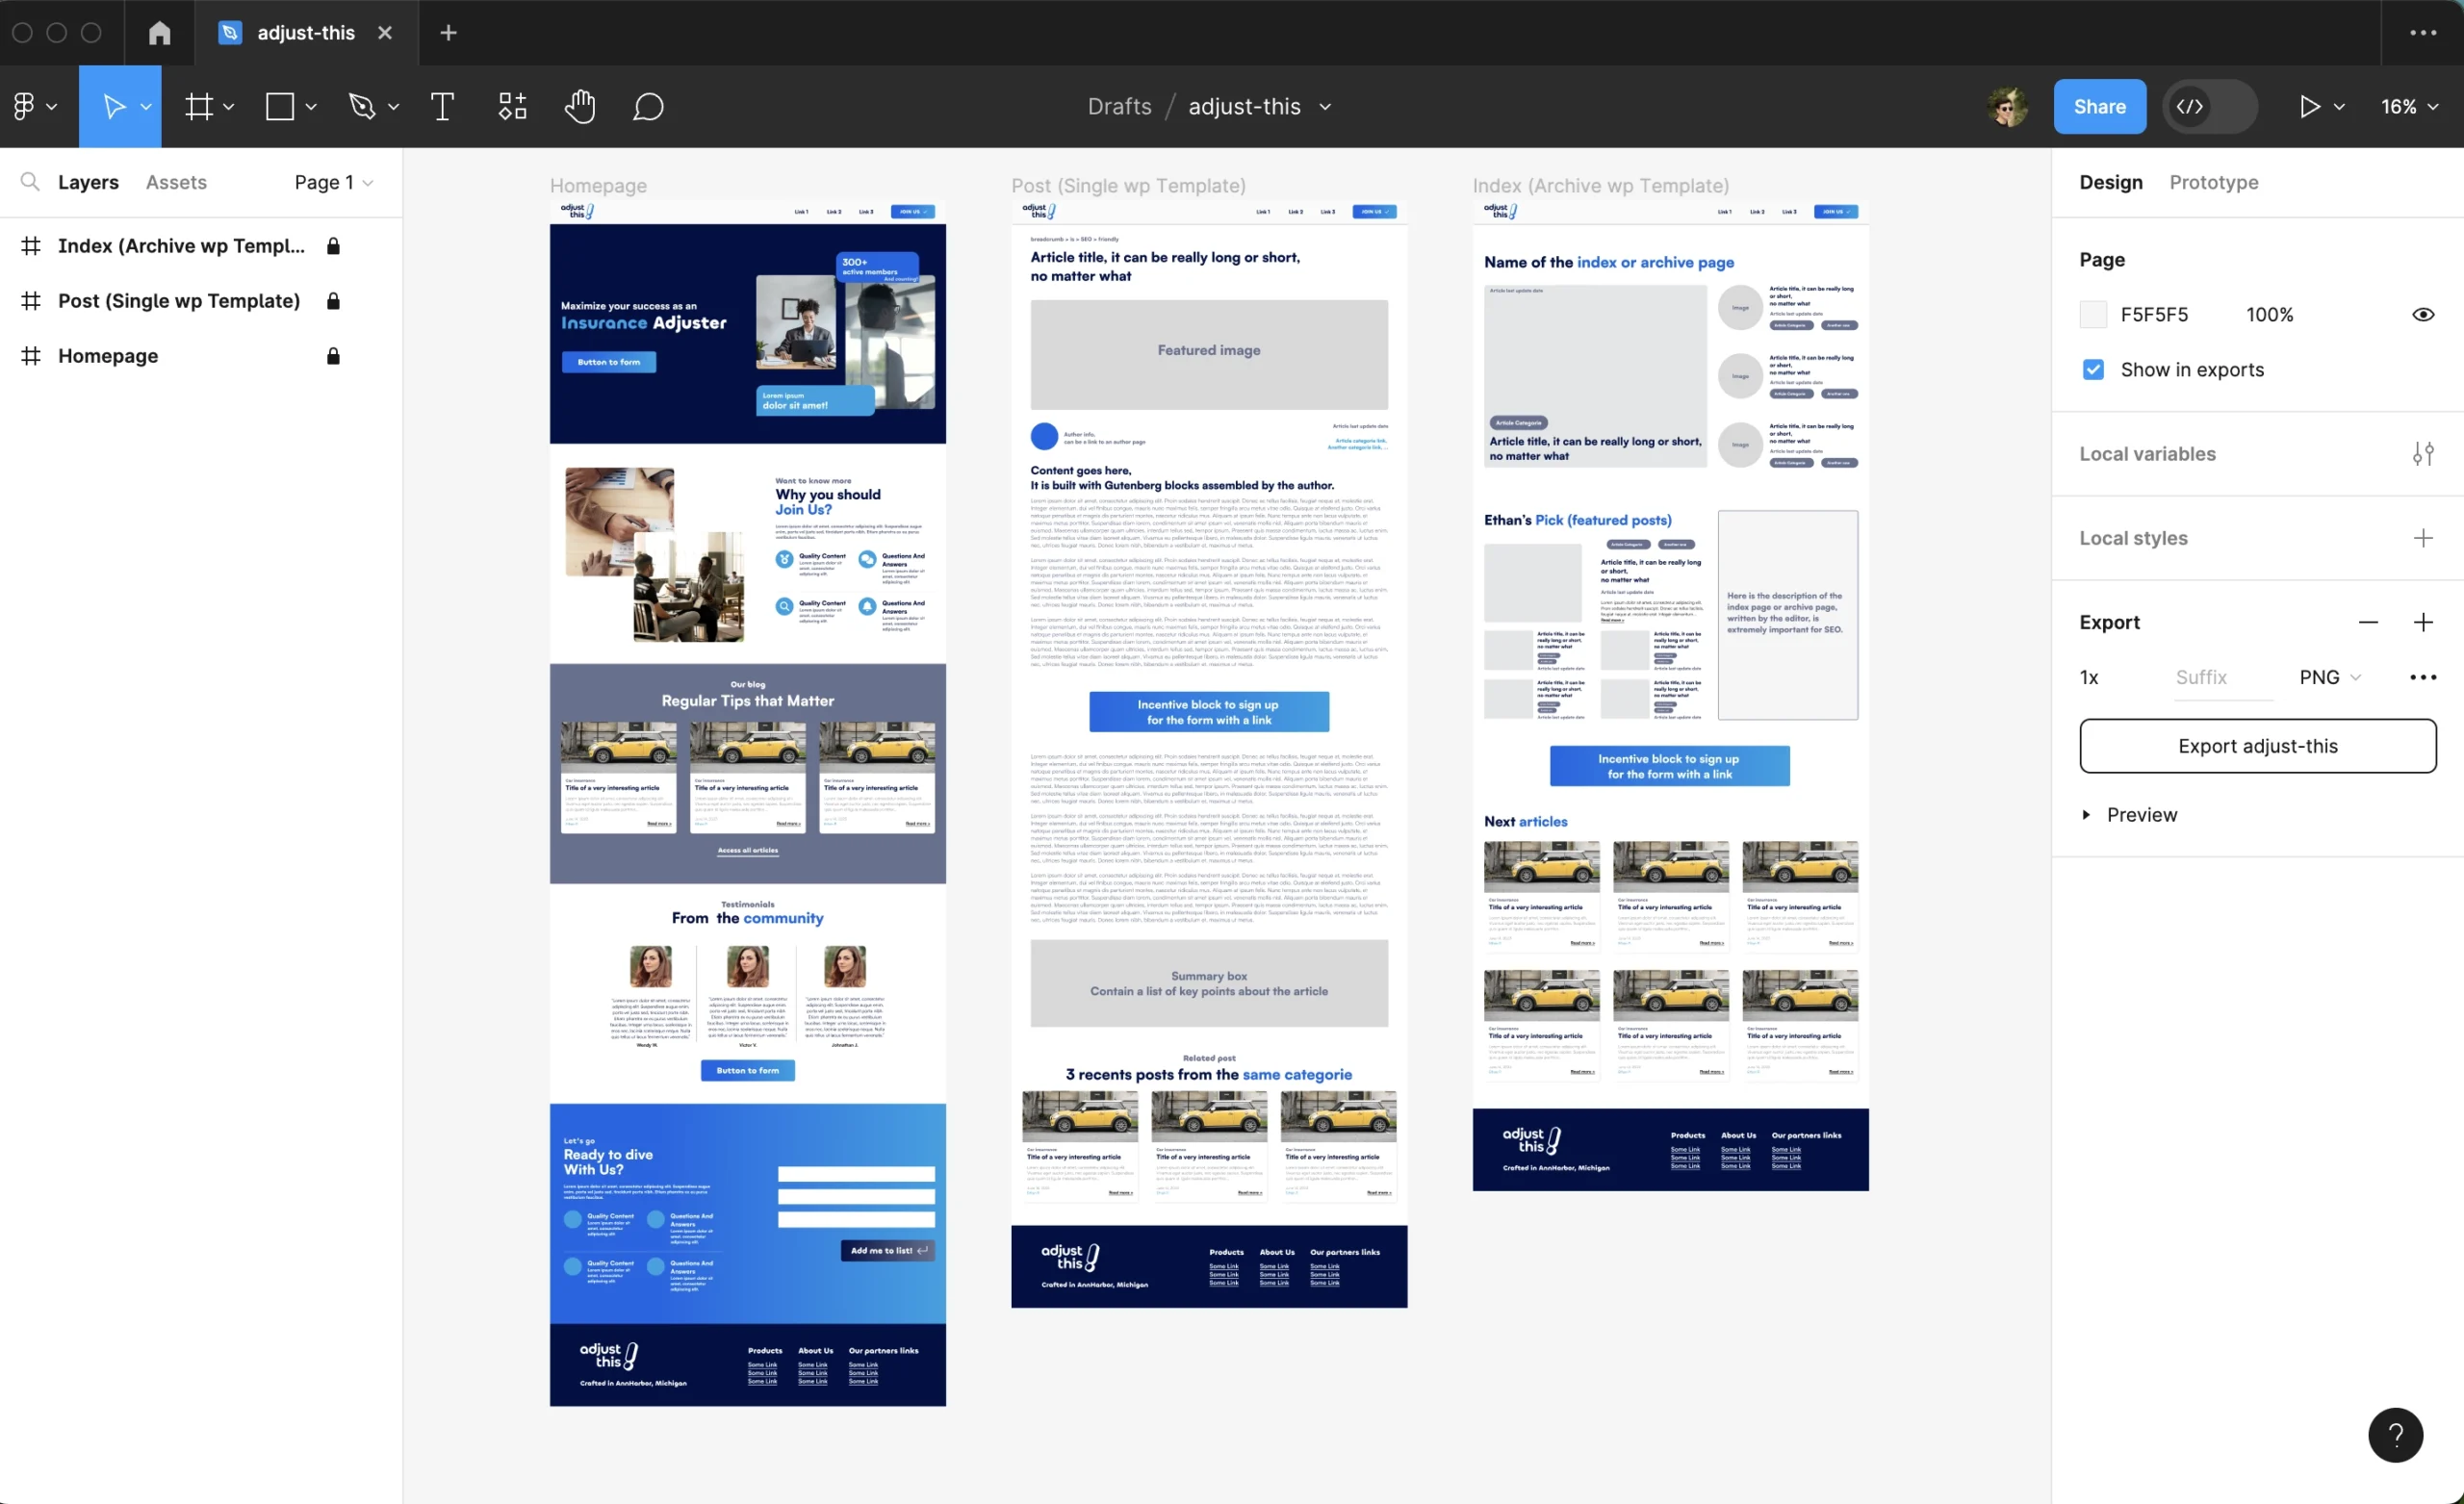
Task: Select the Comment tool
Action: pos(648,107)
